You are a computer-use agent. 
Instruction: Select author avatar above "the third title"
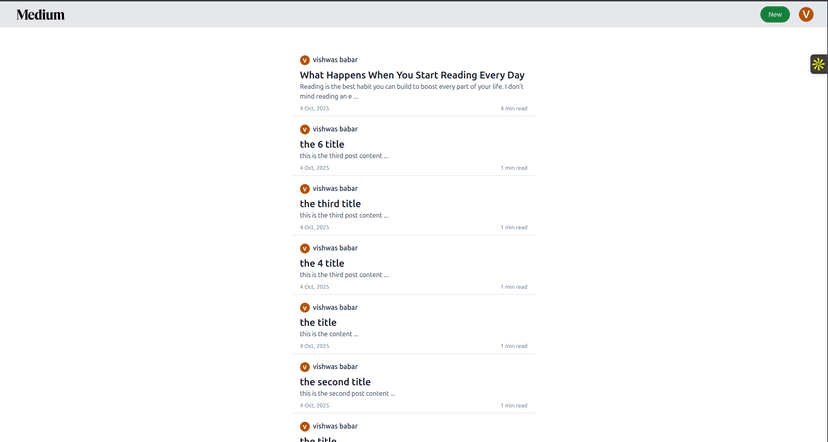tap(305, 189)
